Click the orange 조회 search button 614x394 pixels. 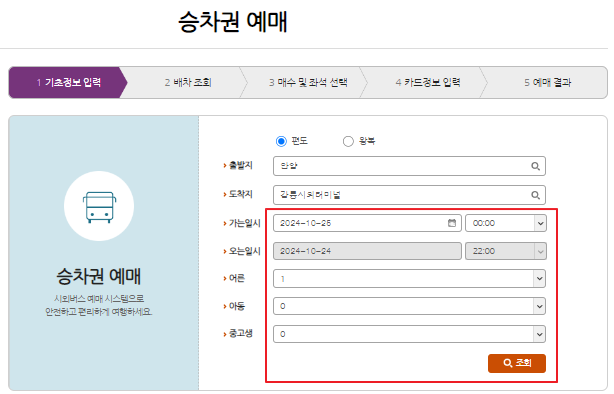click(x=516, y=363)
